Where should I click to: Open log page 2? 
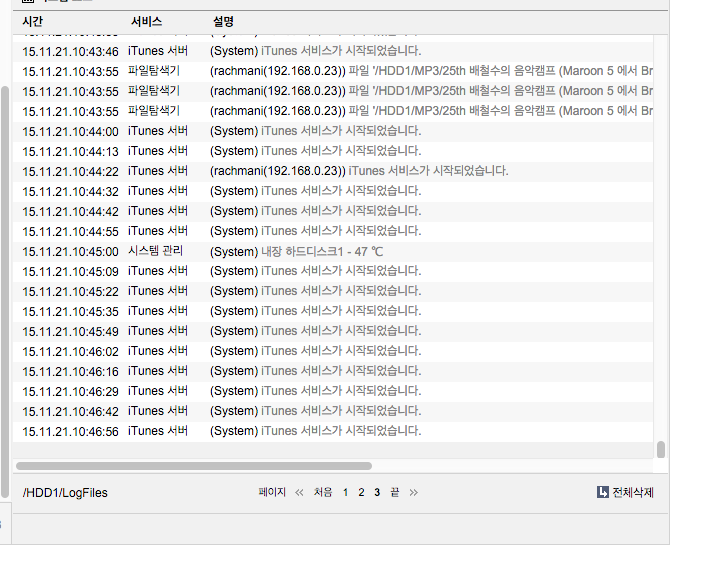point(361,493)
